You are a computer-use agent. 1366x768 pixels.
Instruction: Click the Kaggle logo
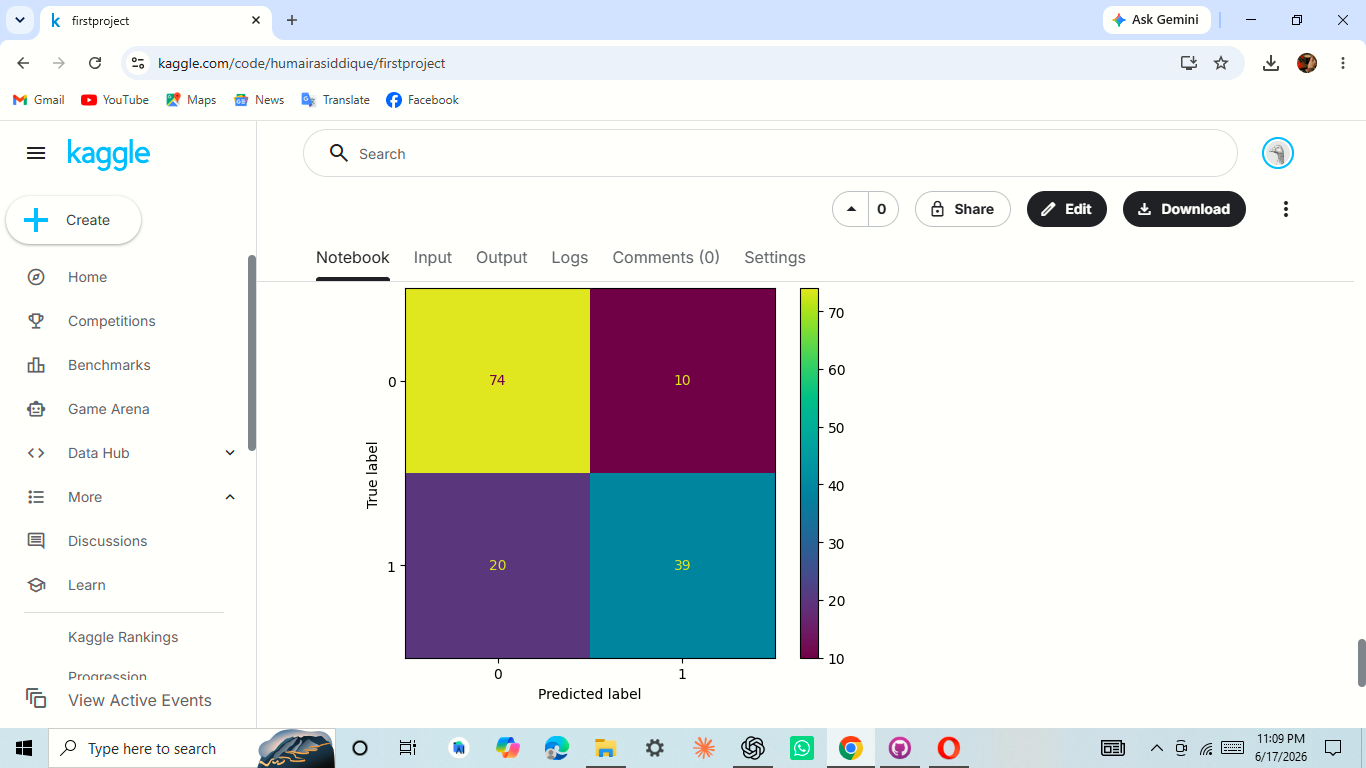pyautogui.click(x=109, y=154)
